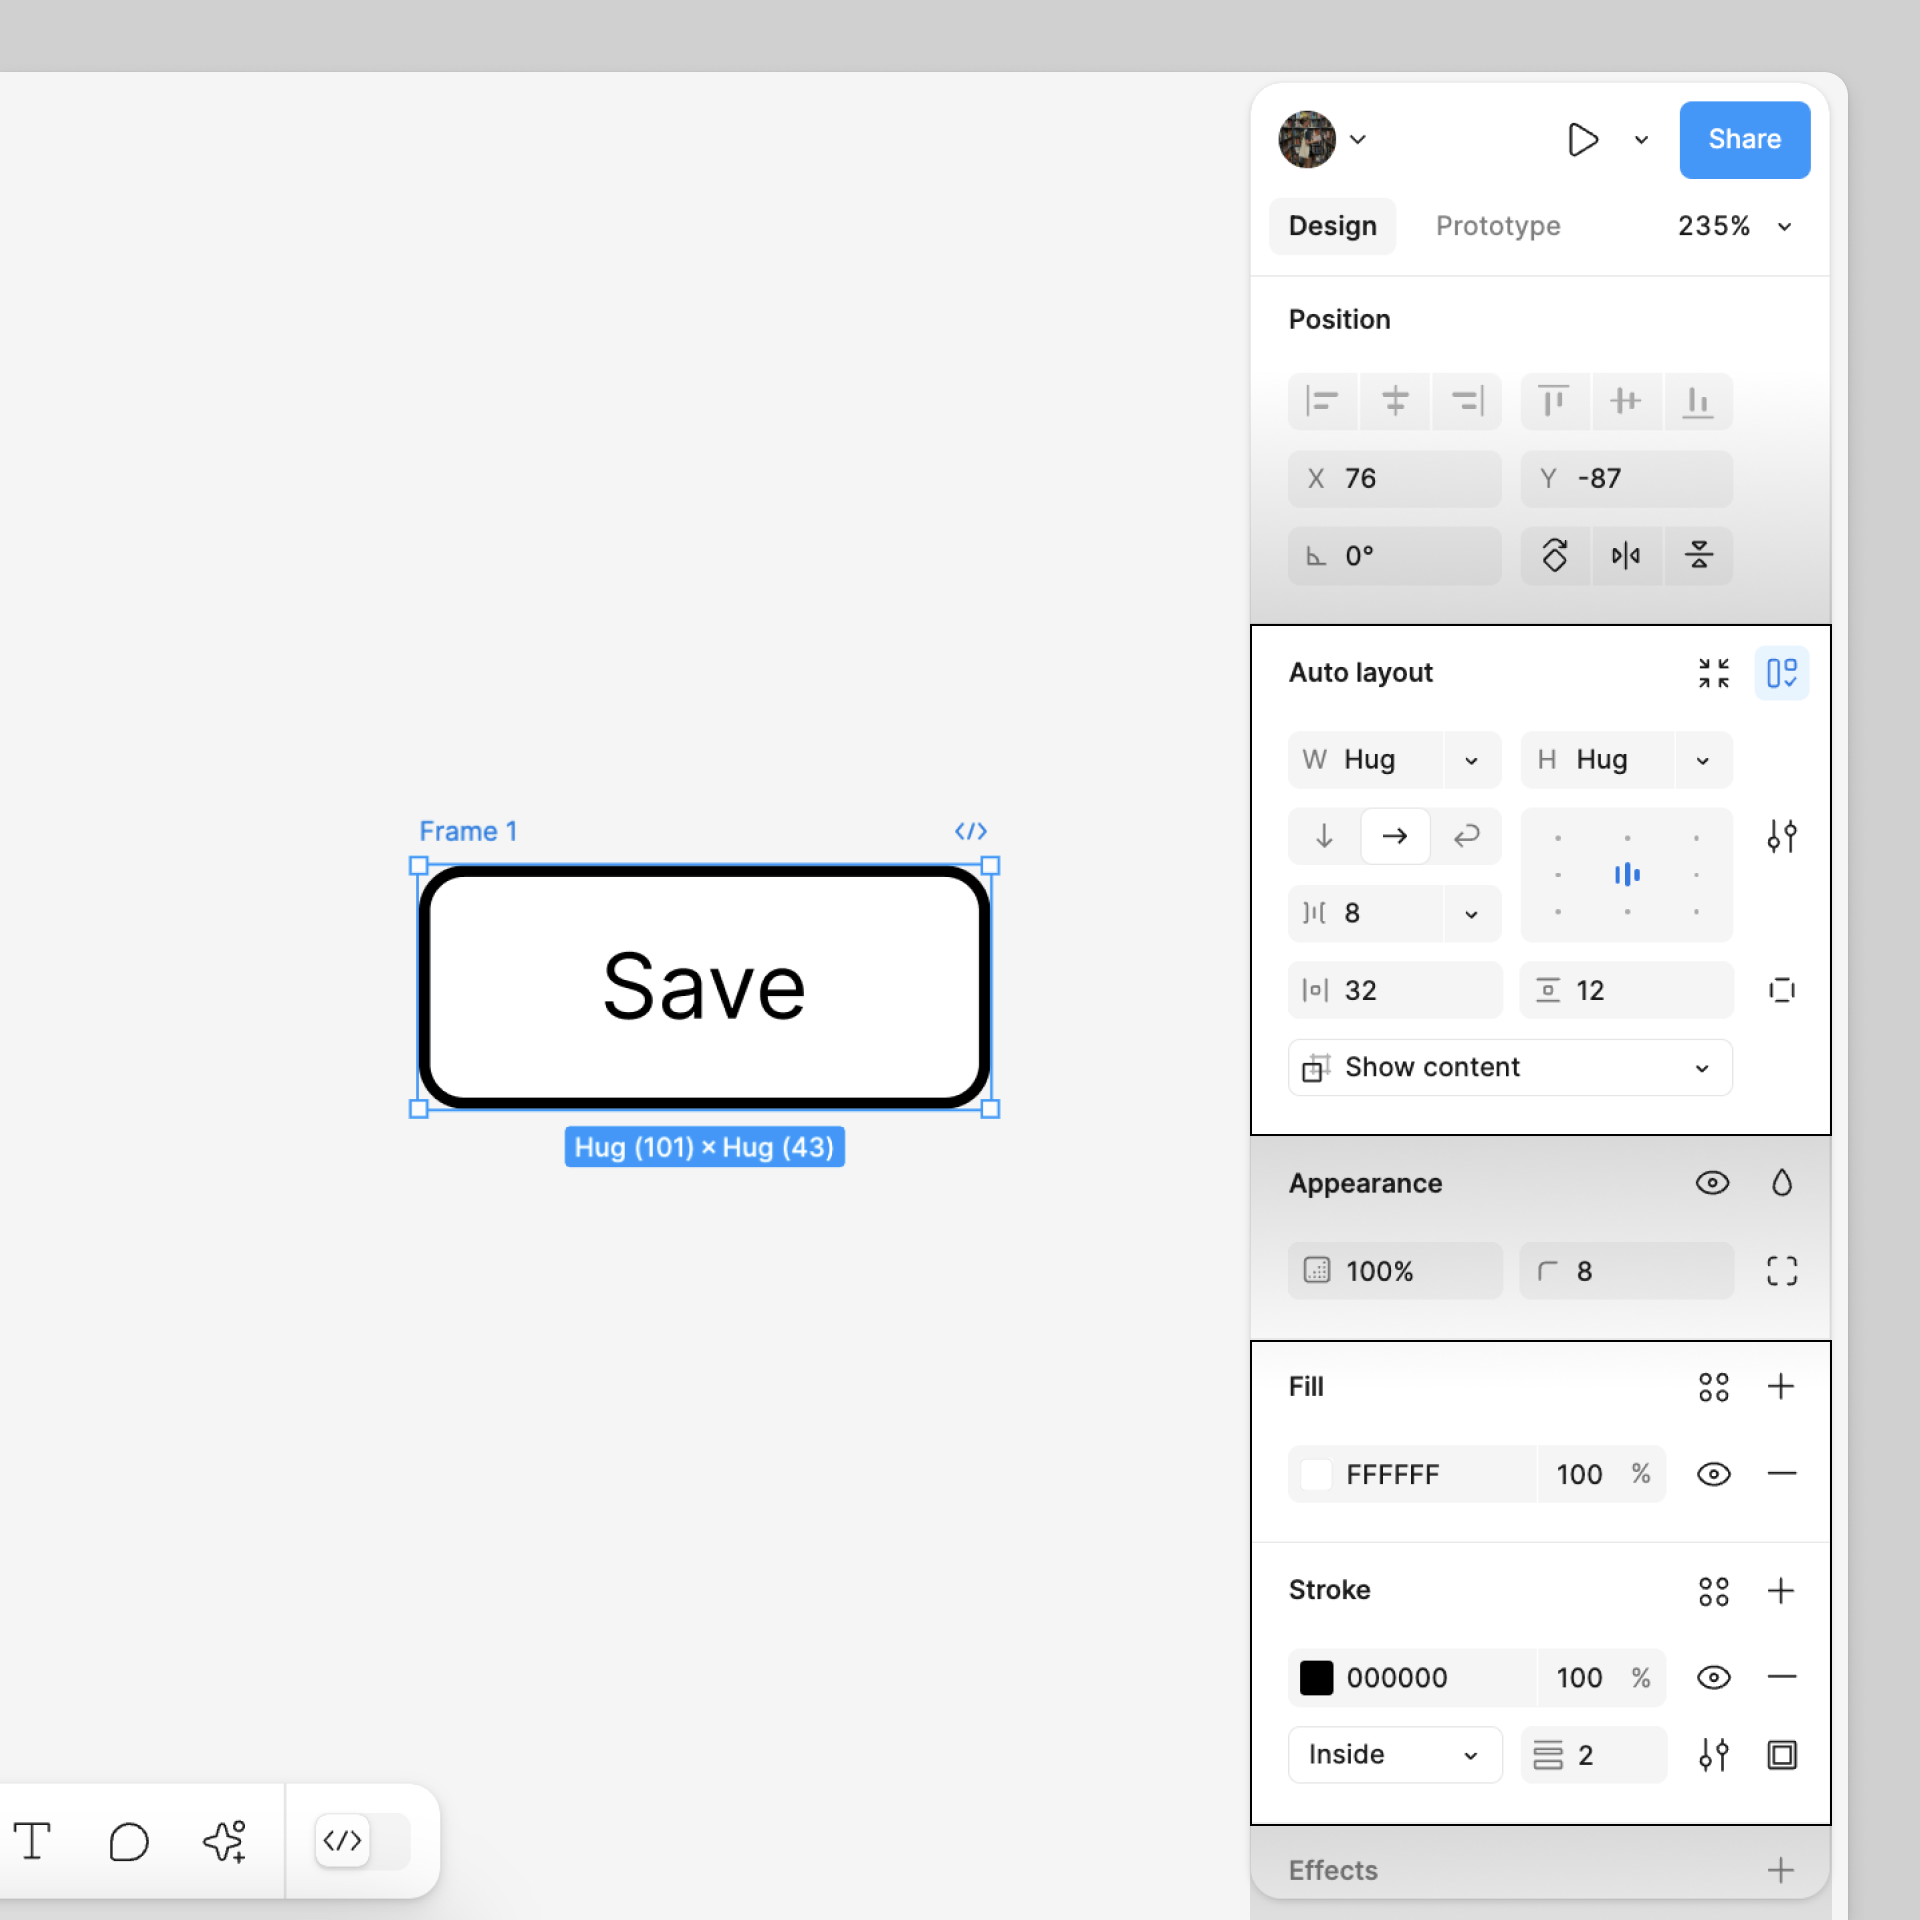Select the horizontal layout direction arrow
Image resolution: width=1920 pixels, height=1920 pixels.
(1394, 837)
